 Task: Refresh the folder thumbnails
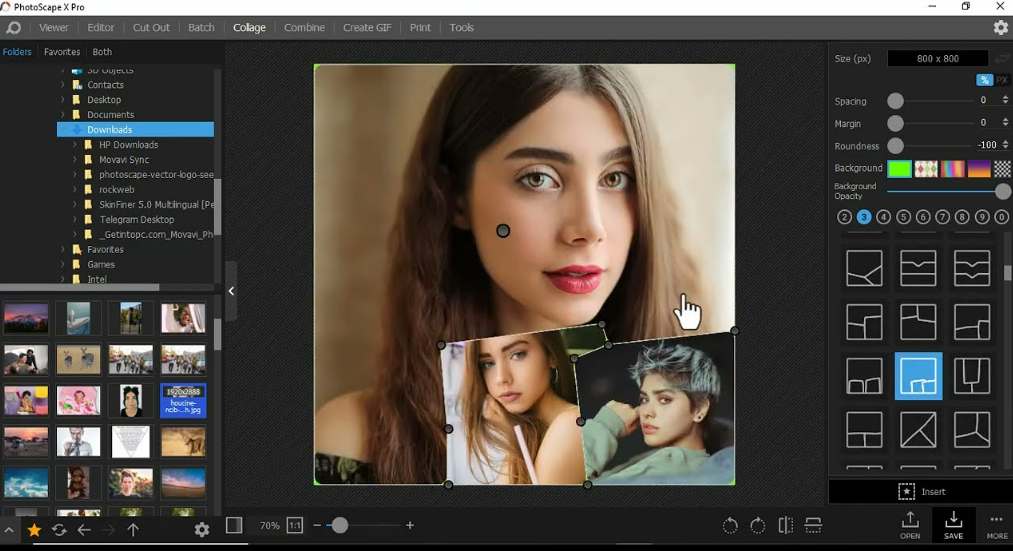point(59,530)
